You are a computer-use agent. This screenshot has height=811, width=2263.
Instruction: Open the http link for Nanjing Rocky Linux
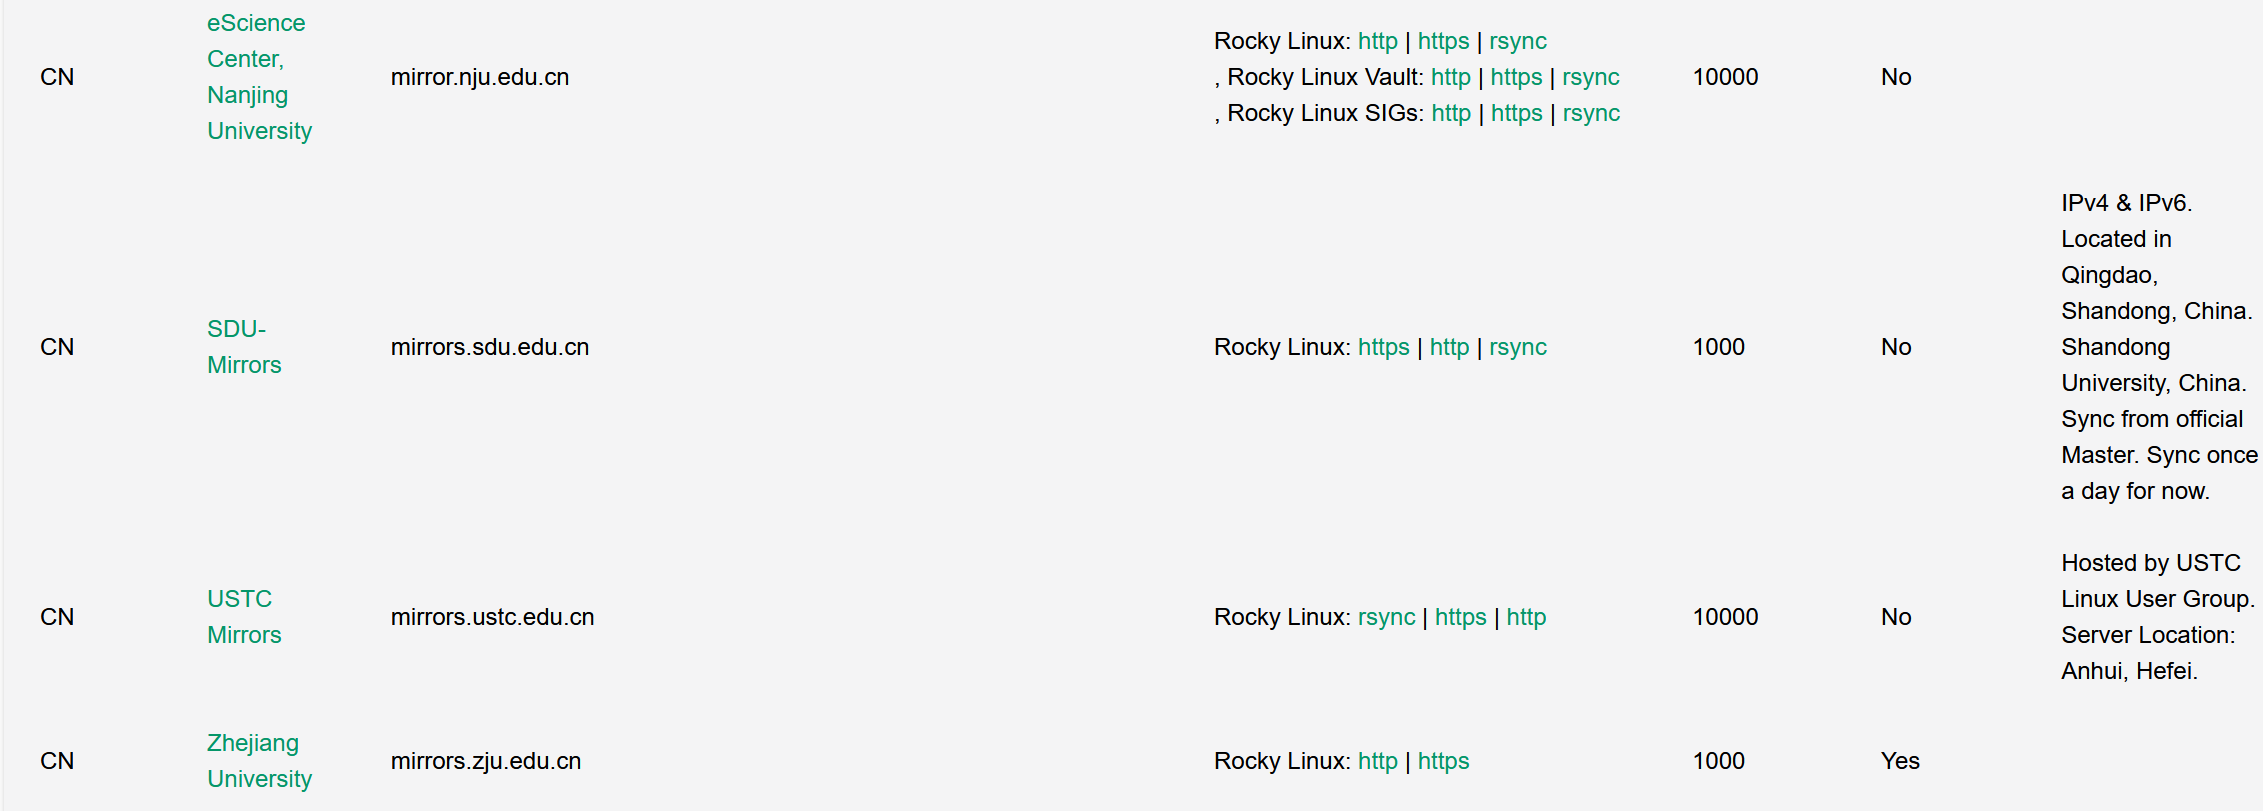[x=1377, y=41]
